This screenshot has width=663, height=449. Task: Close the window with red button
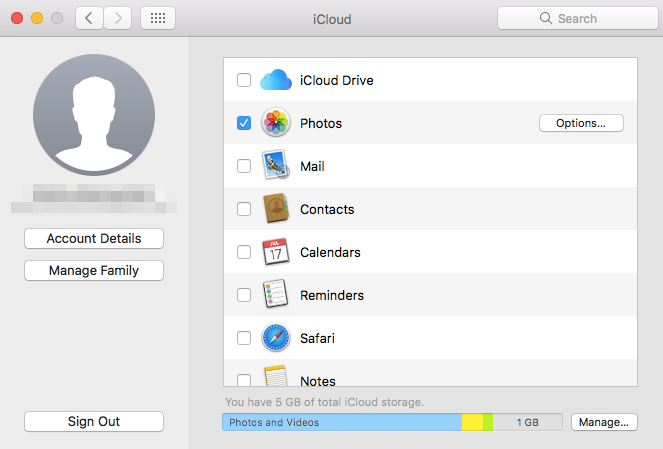[x=17, y=18]
